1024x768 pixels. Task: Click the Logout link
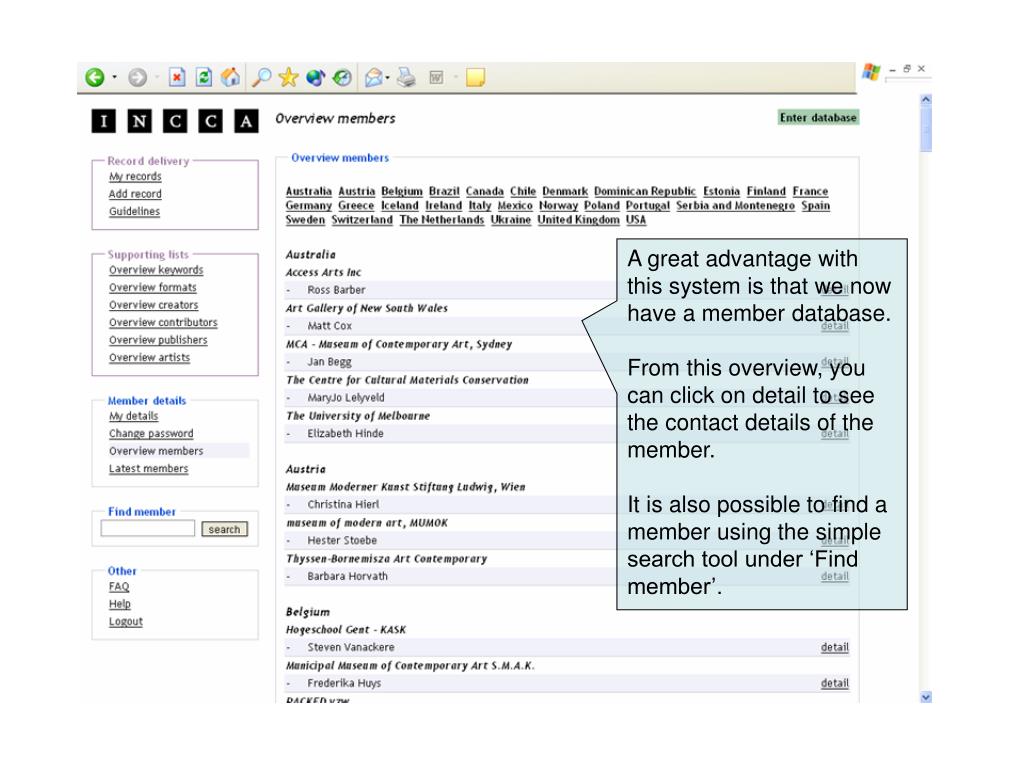click(x=126, y=622)
